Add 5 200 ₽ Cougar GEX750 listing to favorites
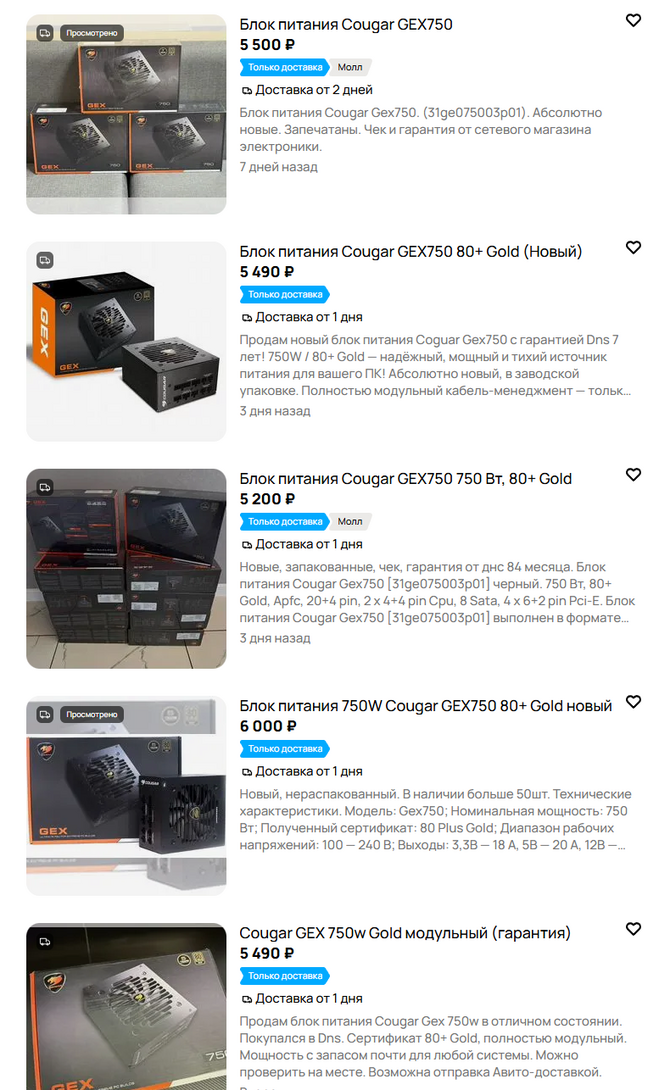659x1090 pixels. pyautogui.click(x=633, y=475)
